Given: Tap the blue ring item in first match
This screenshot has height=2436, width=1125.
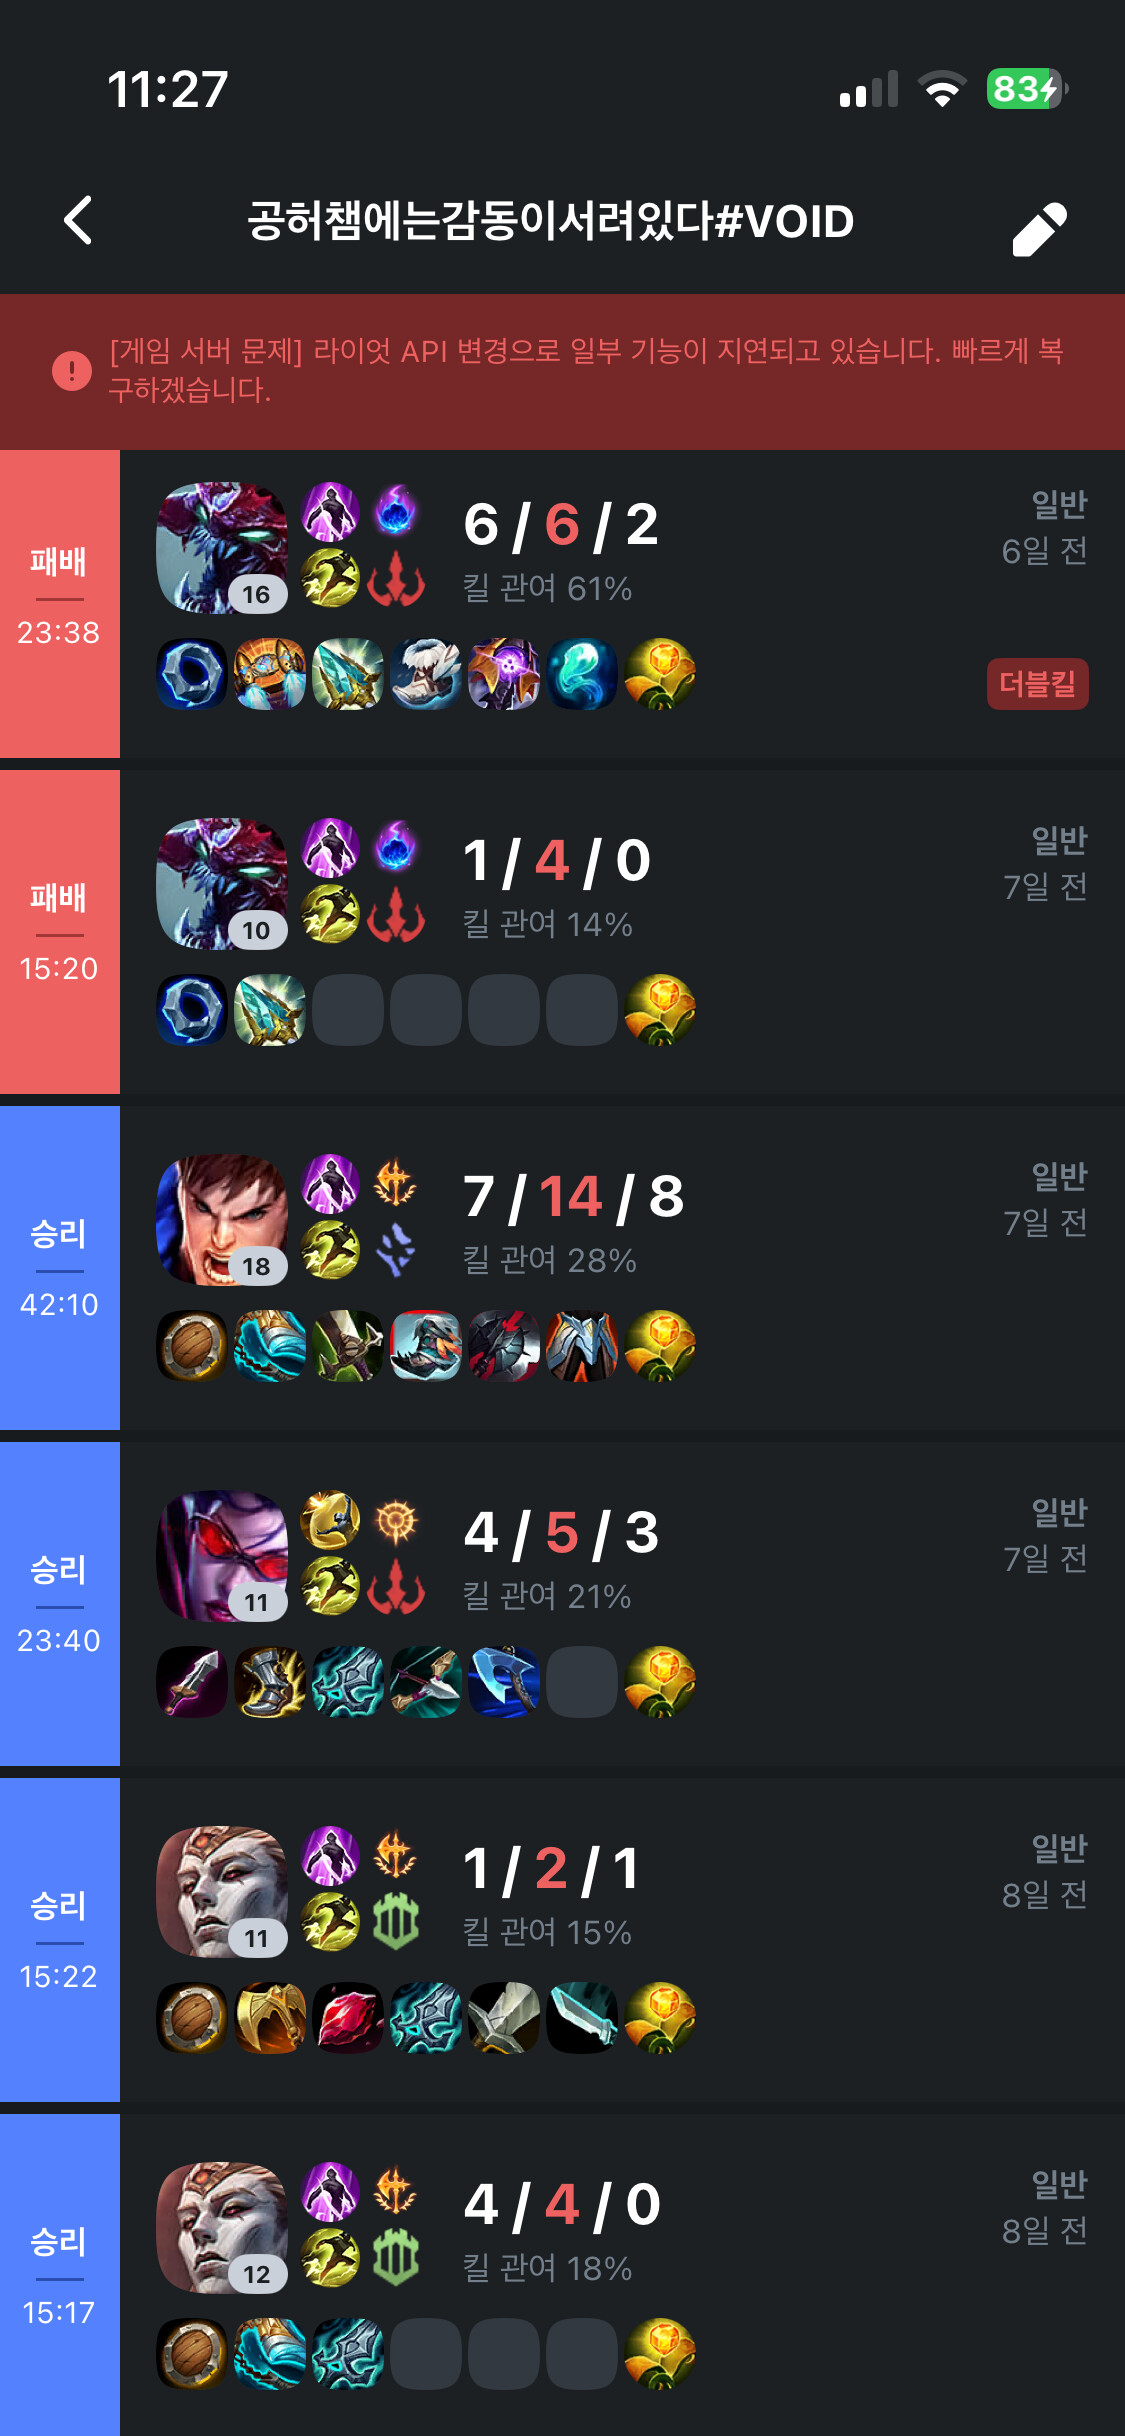Looking at the screenshot, I should tap(192, 674).
